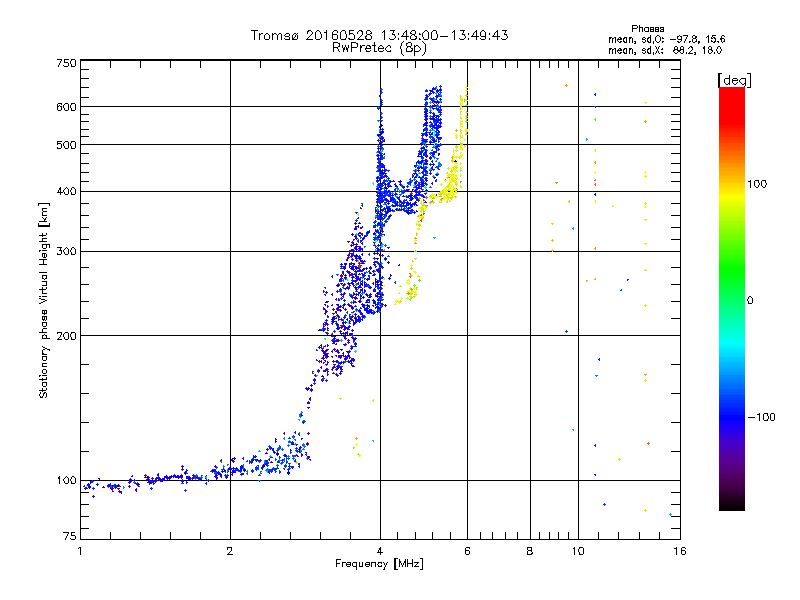The width and height of the screenshot is (800, 600).
Task: Click the y-axis label "600"
Action: click(66, 107)
